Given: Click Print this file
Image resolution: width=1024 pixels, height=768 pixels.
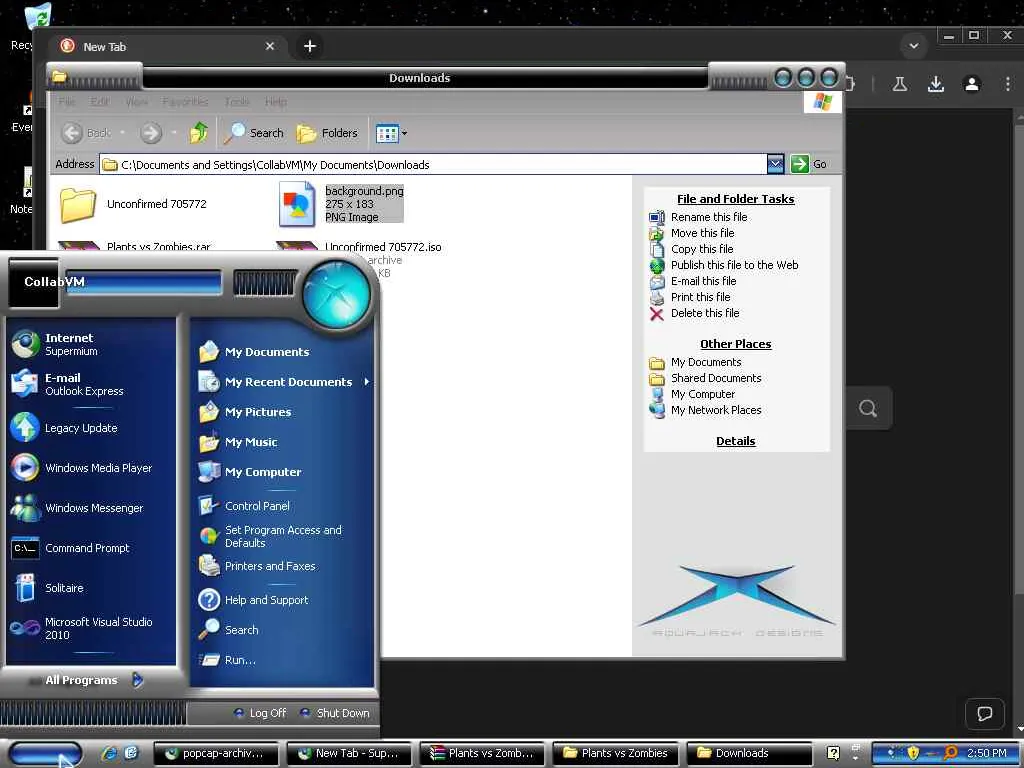Looking at the screenshot, I should point(700,296).
